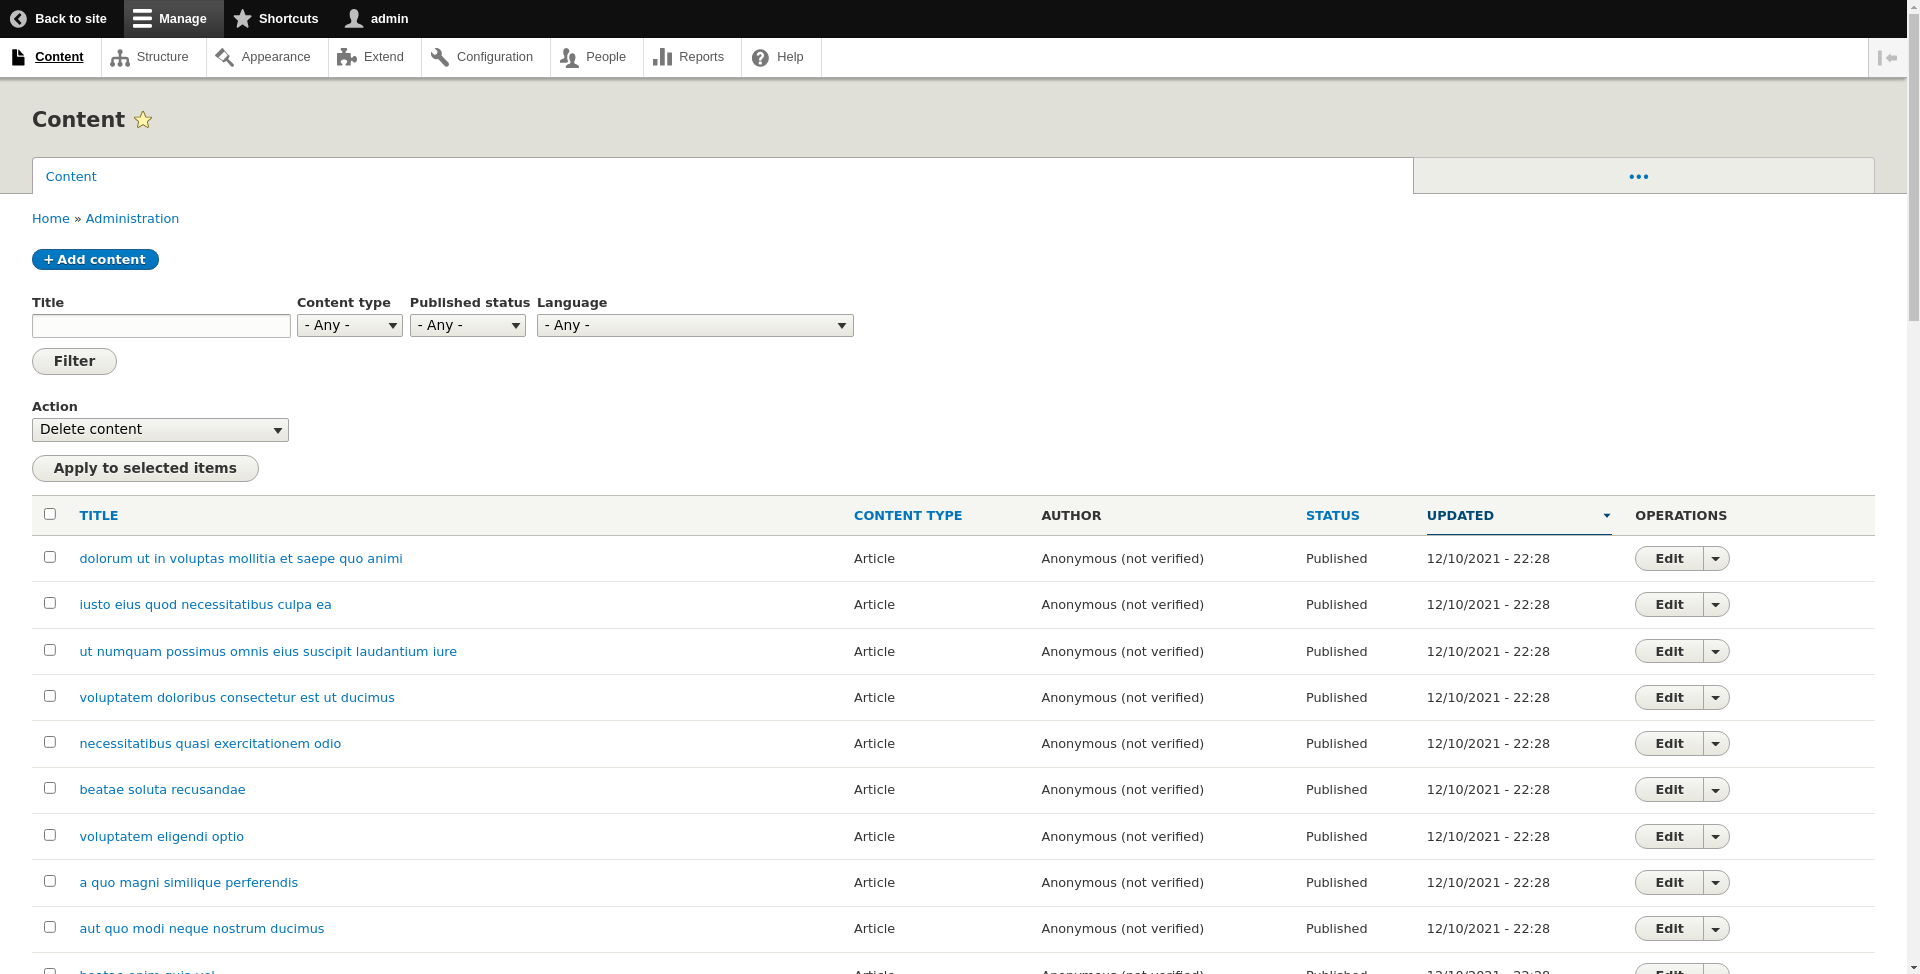1920x974 pixels.
Task: Open Configuration via its wrench icon
Action: point(440,58)
